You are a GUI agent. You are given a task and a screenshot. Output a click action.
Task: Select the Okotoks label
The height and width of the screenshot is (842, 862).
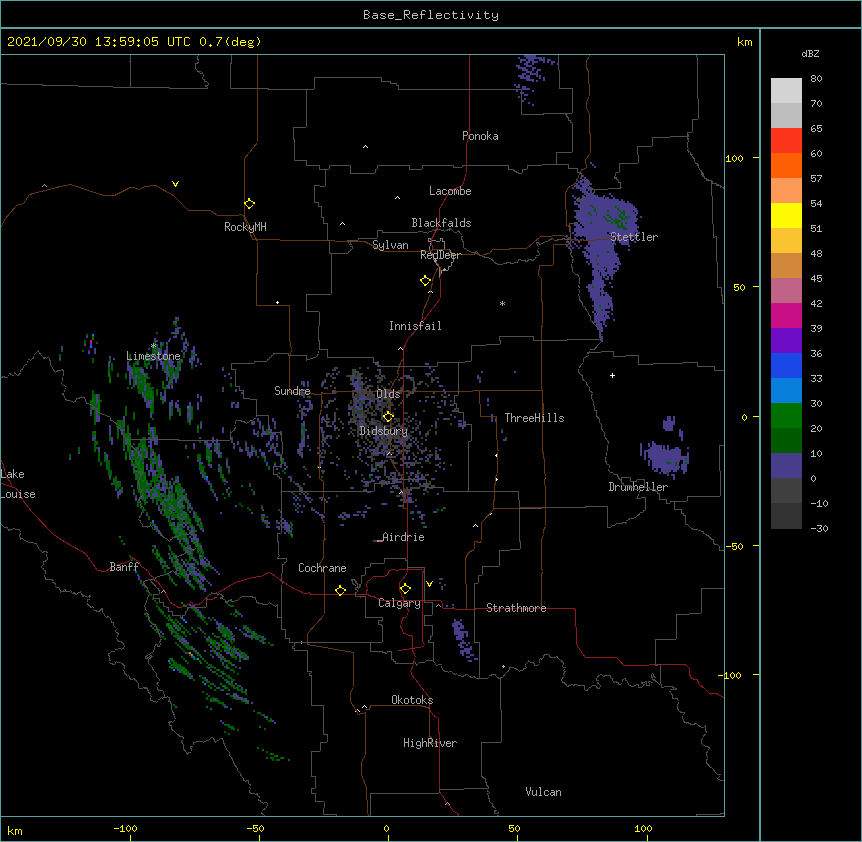(412, 700)
